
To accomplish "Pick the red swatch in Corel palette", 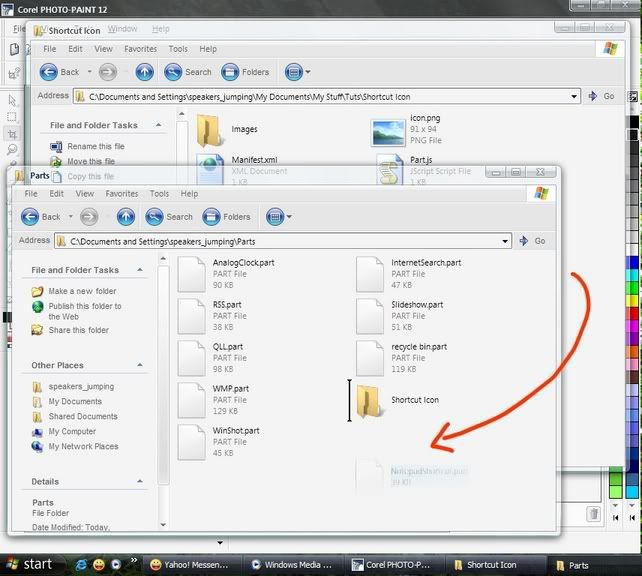I will tap(632, 315).
